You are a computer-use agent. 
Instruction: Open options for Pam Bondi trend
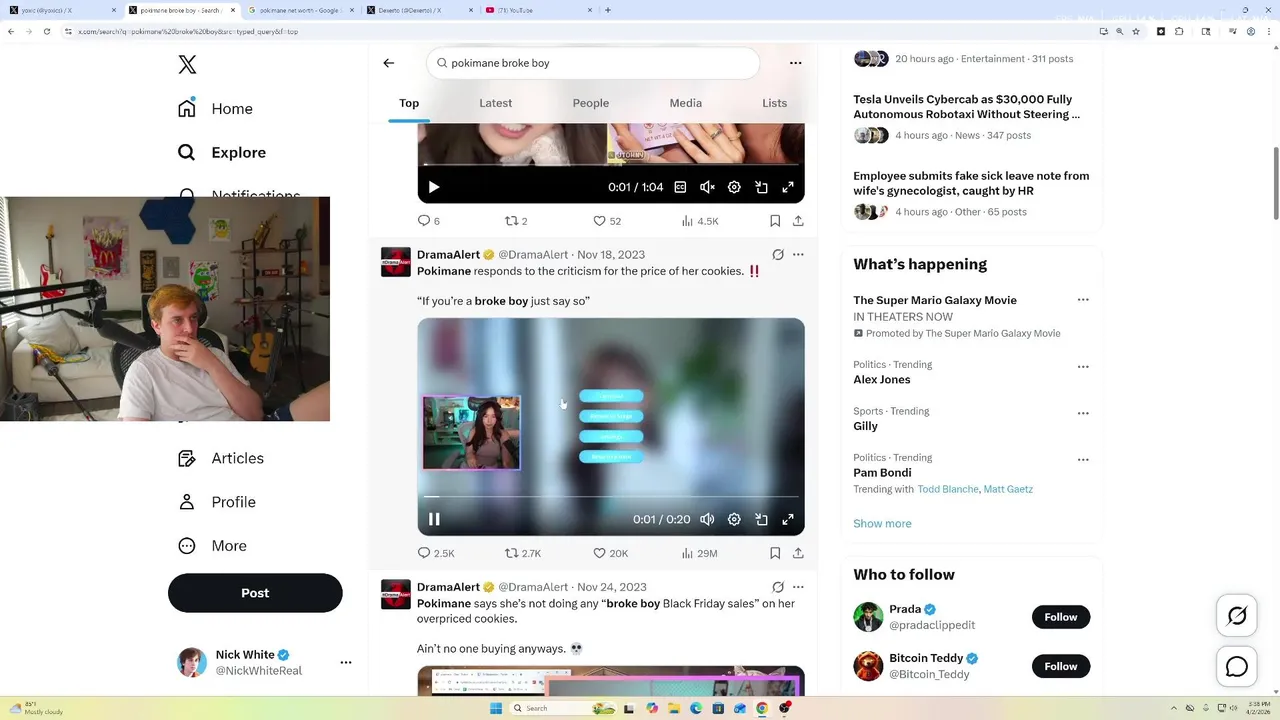coord(1083,460)
